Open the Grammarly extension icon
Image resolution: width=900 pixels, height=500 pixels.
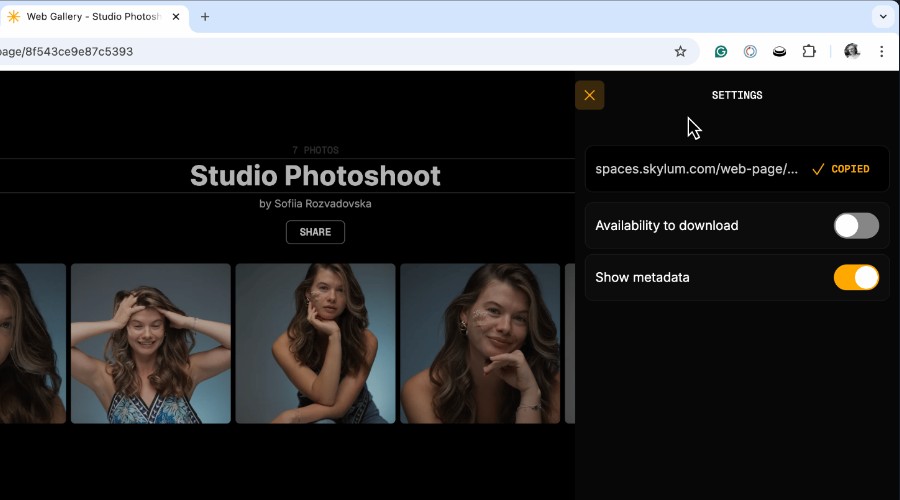721,52
